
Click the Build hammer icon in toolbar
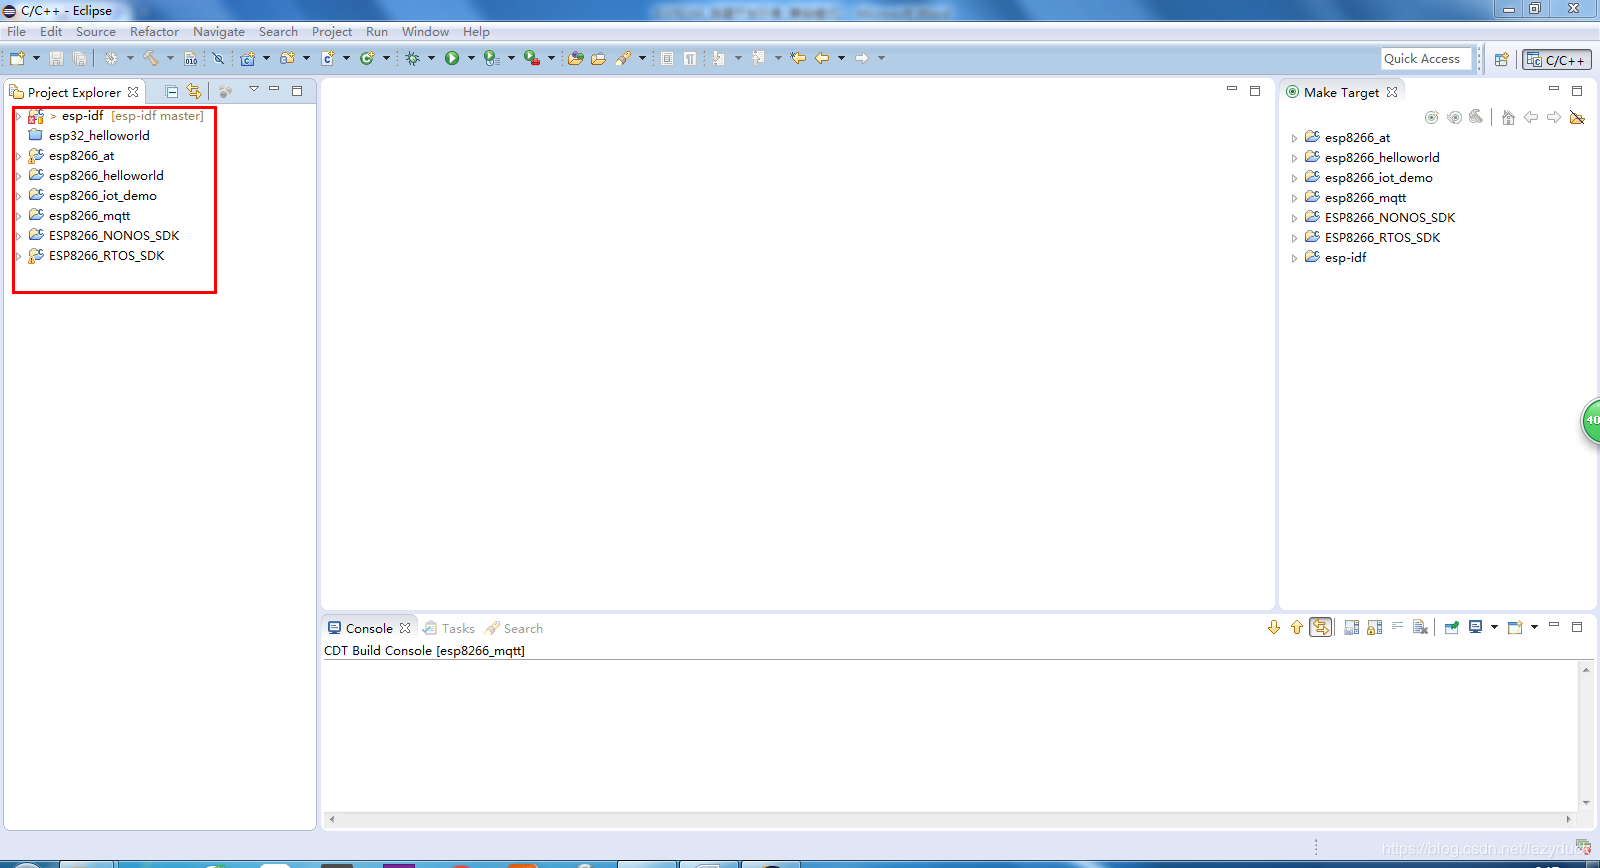(151, 58)
